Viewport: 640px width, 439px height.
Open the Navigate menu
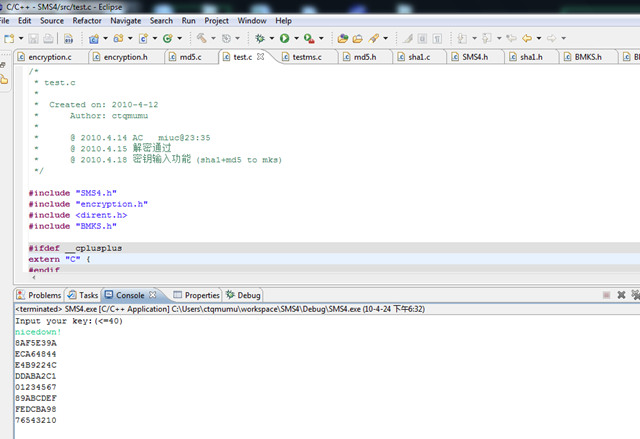[x=126, y=21]
